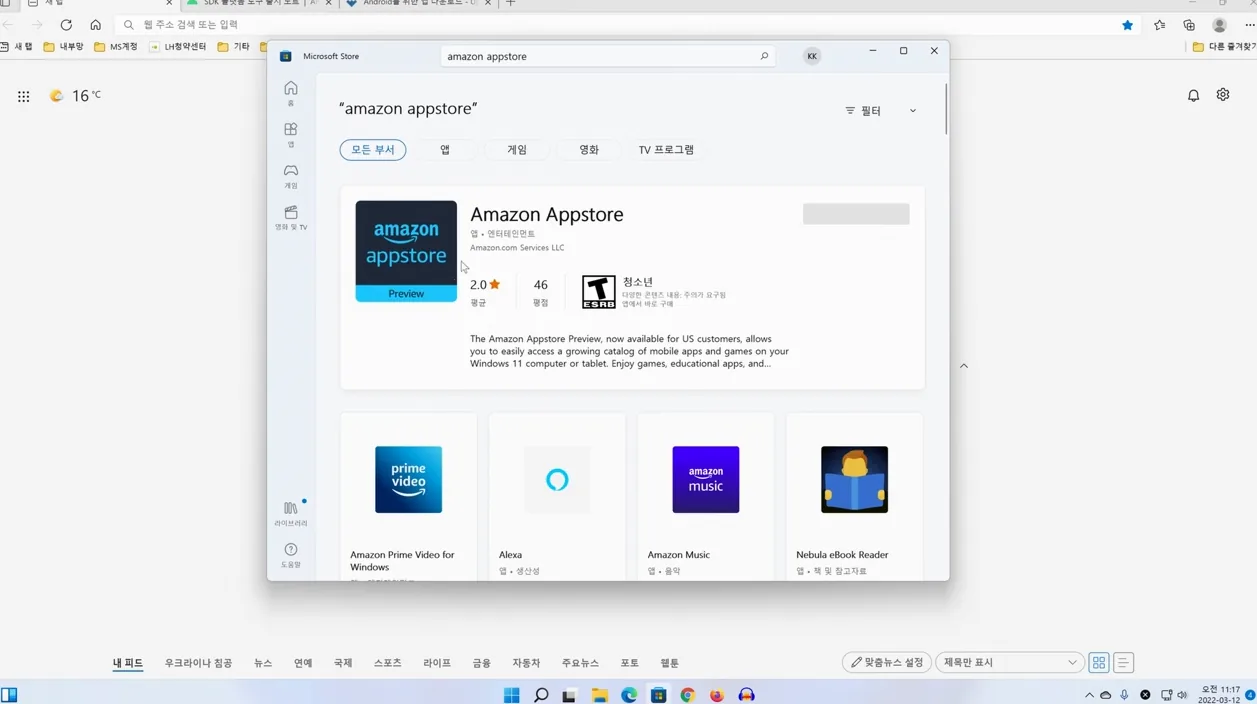Select the 금융 feed tab
The width and height of the screenshot is (1257, 704).
pyautogui.click(x=482, y=663)
